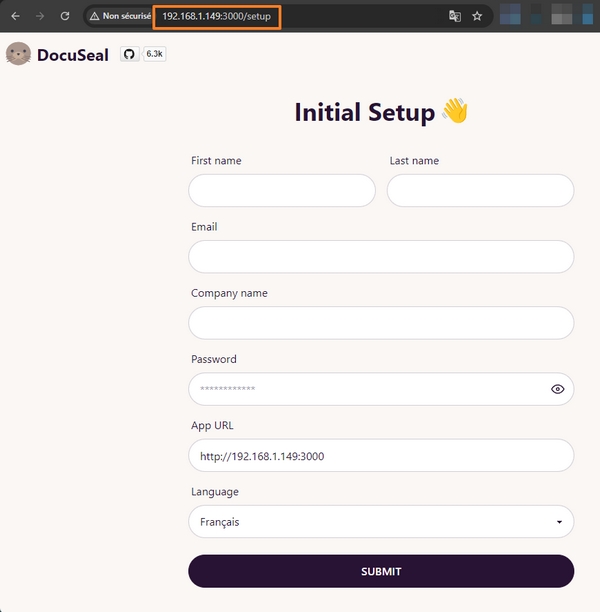Click the 6.3k GitHub stars badge
600x612 pixels.
[155, 54]
